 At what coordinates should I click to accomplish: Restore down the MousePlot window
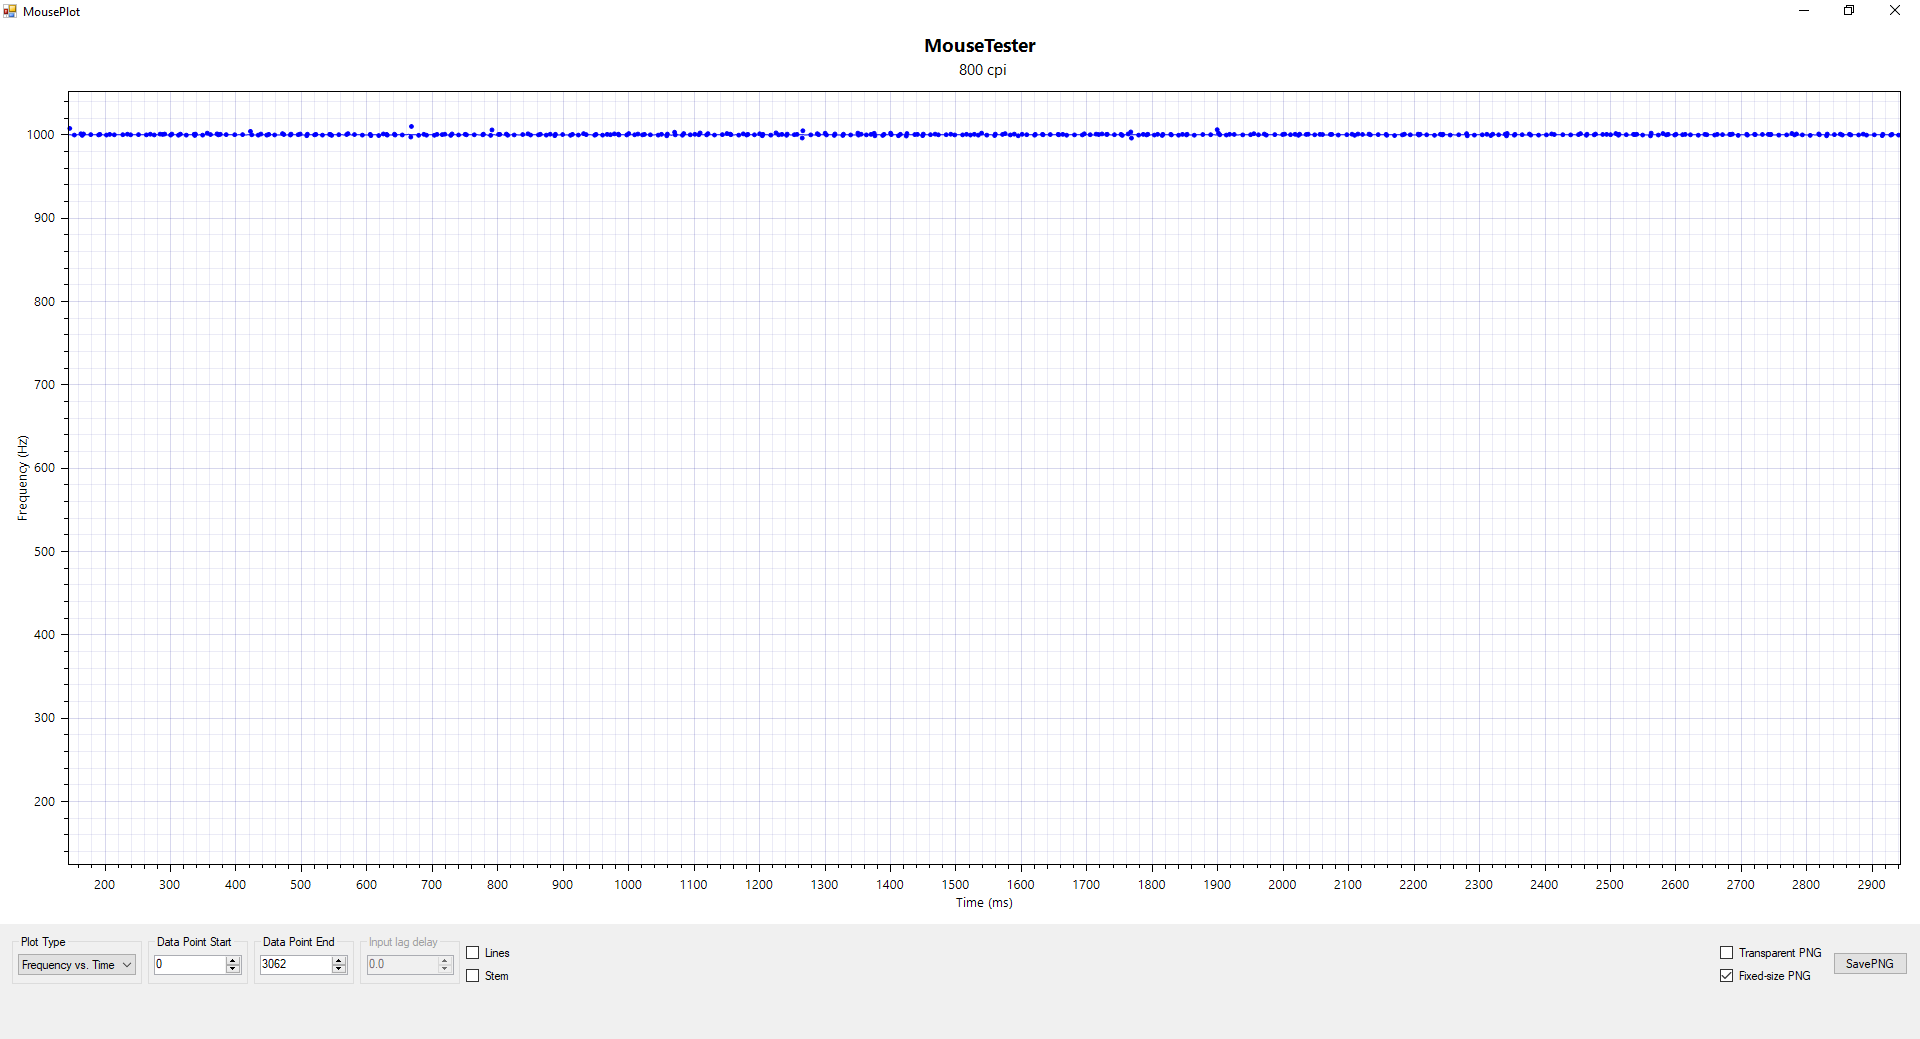pyautogui.click(x=1849, y=11)
